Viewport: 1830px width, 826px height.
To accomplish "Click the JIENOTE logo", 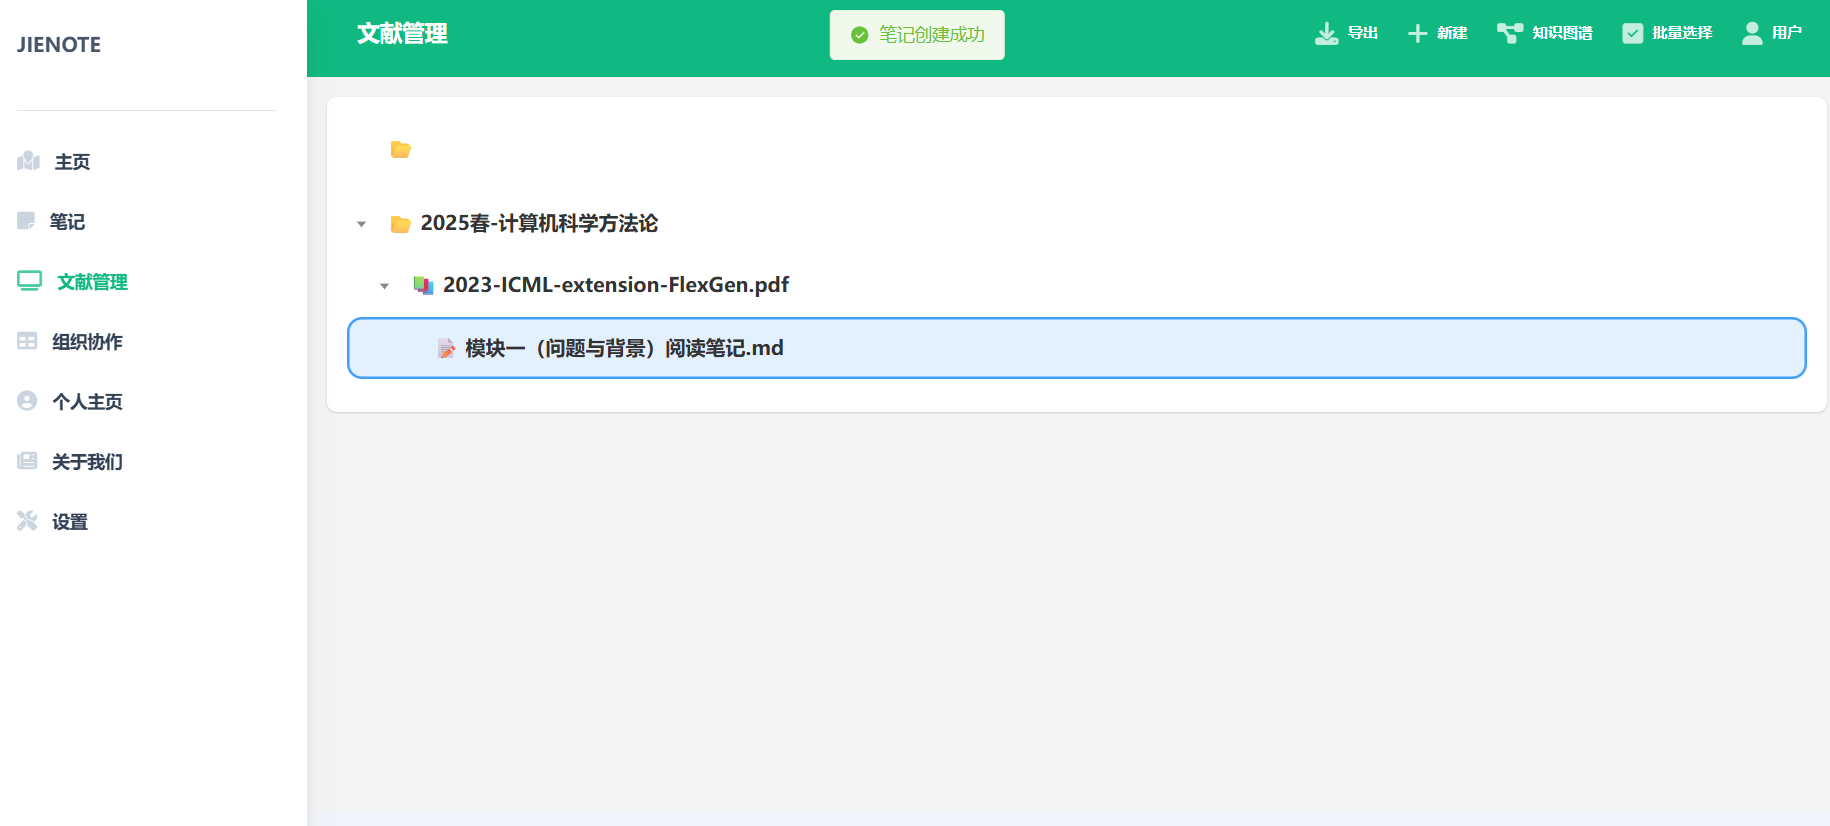I will coord(59,45).
